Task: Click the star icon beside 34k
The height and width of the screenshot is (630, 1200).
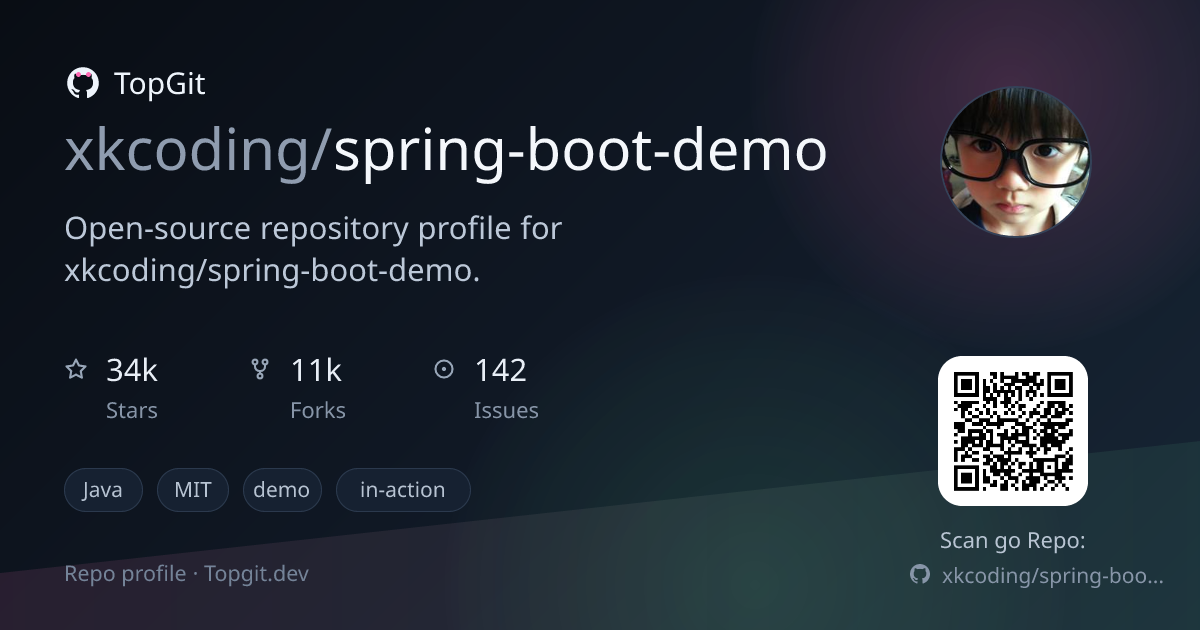Action: click(x=76, y=370)
